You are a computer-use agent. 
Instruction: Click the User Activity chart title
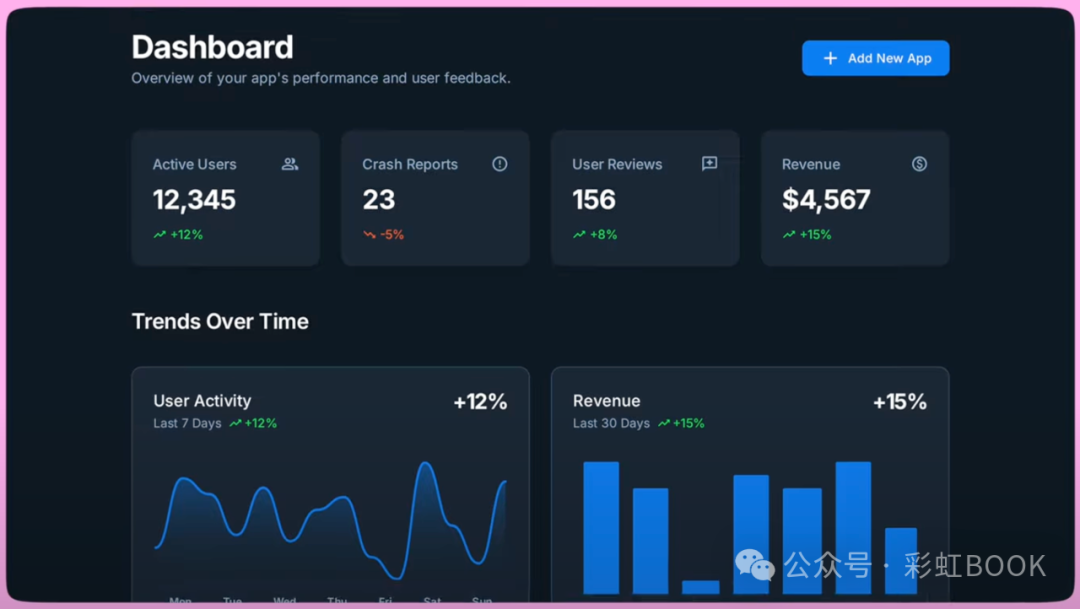tap(202, 401)
